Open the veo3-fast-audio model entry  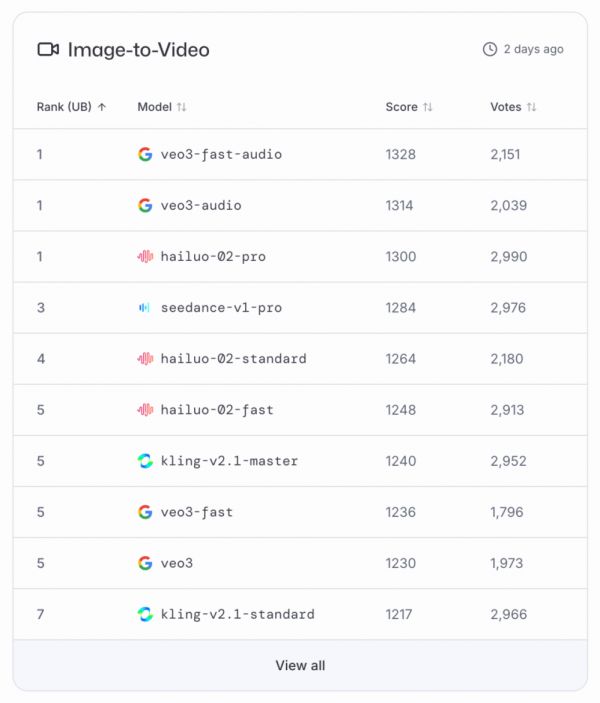pyautogui.click(x=221, y=155)
